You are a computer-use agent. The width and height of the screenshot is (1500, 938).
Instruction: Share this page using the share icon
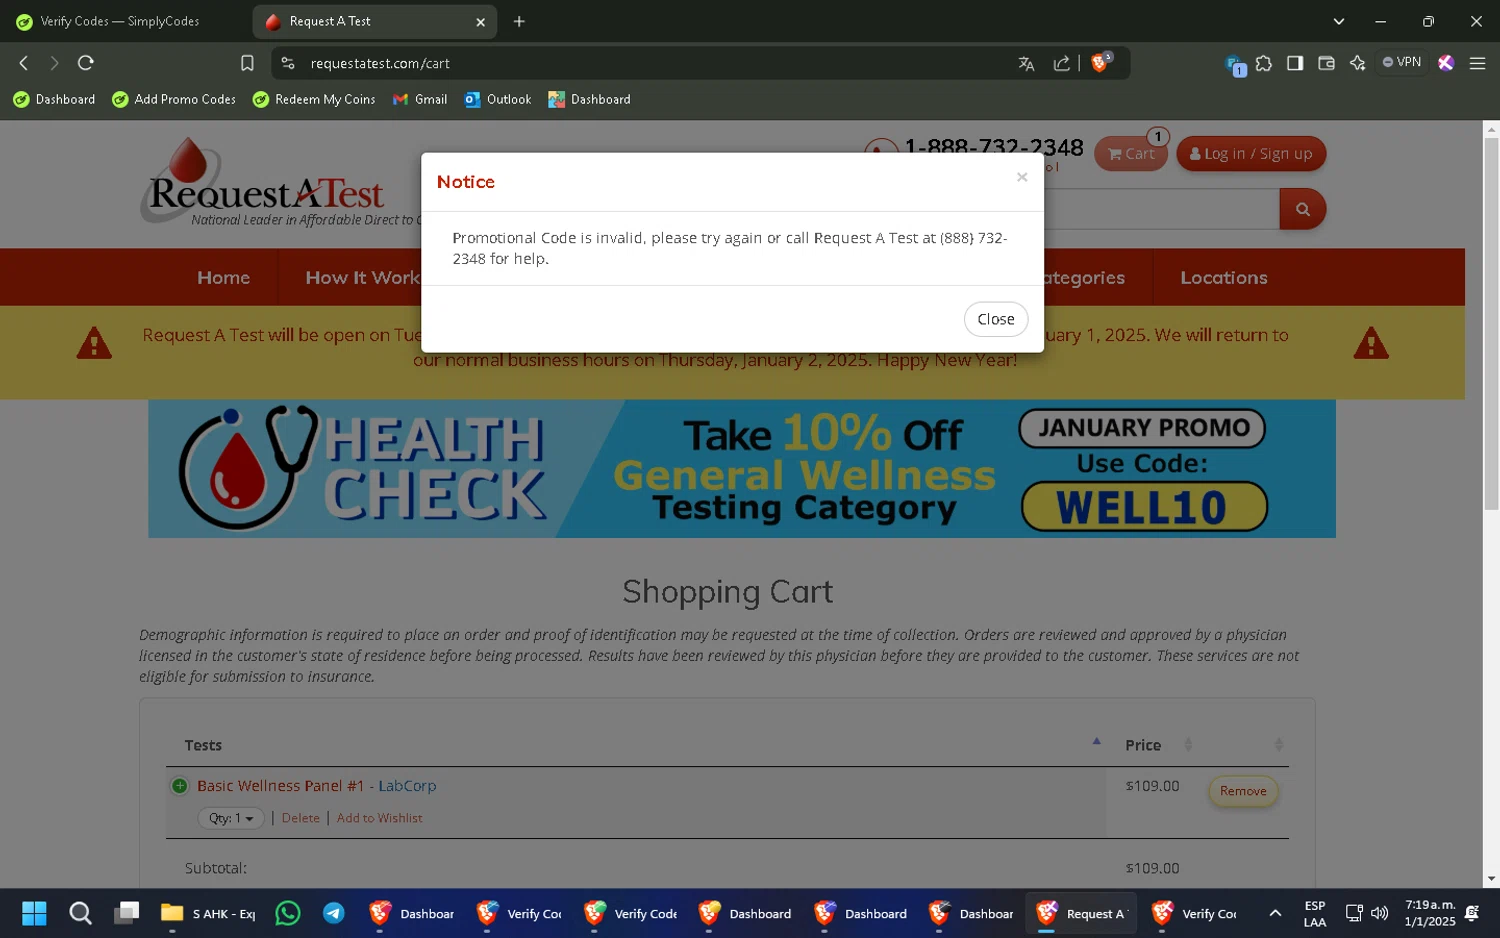coord(1061,63)
